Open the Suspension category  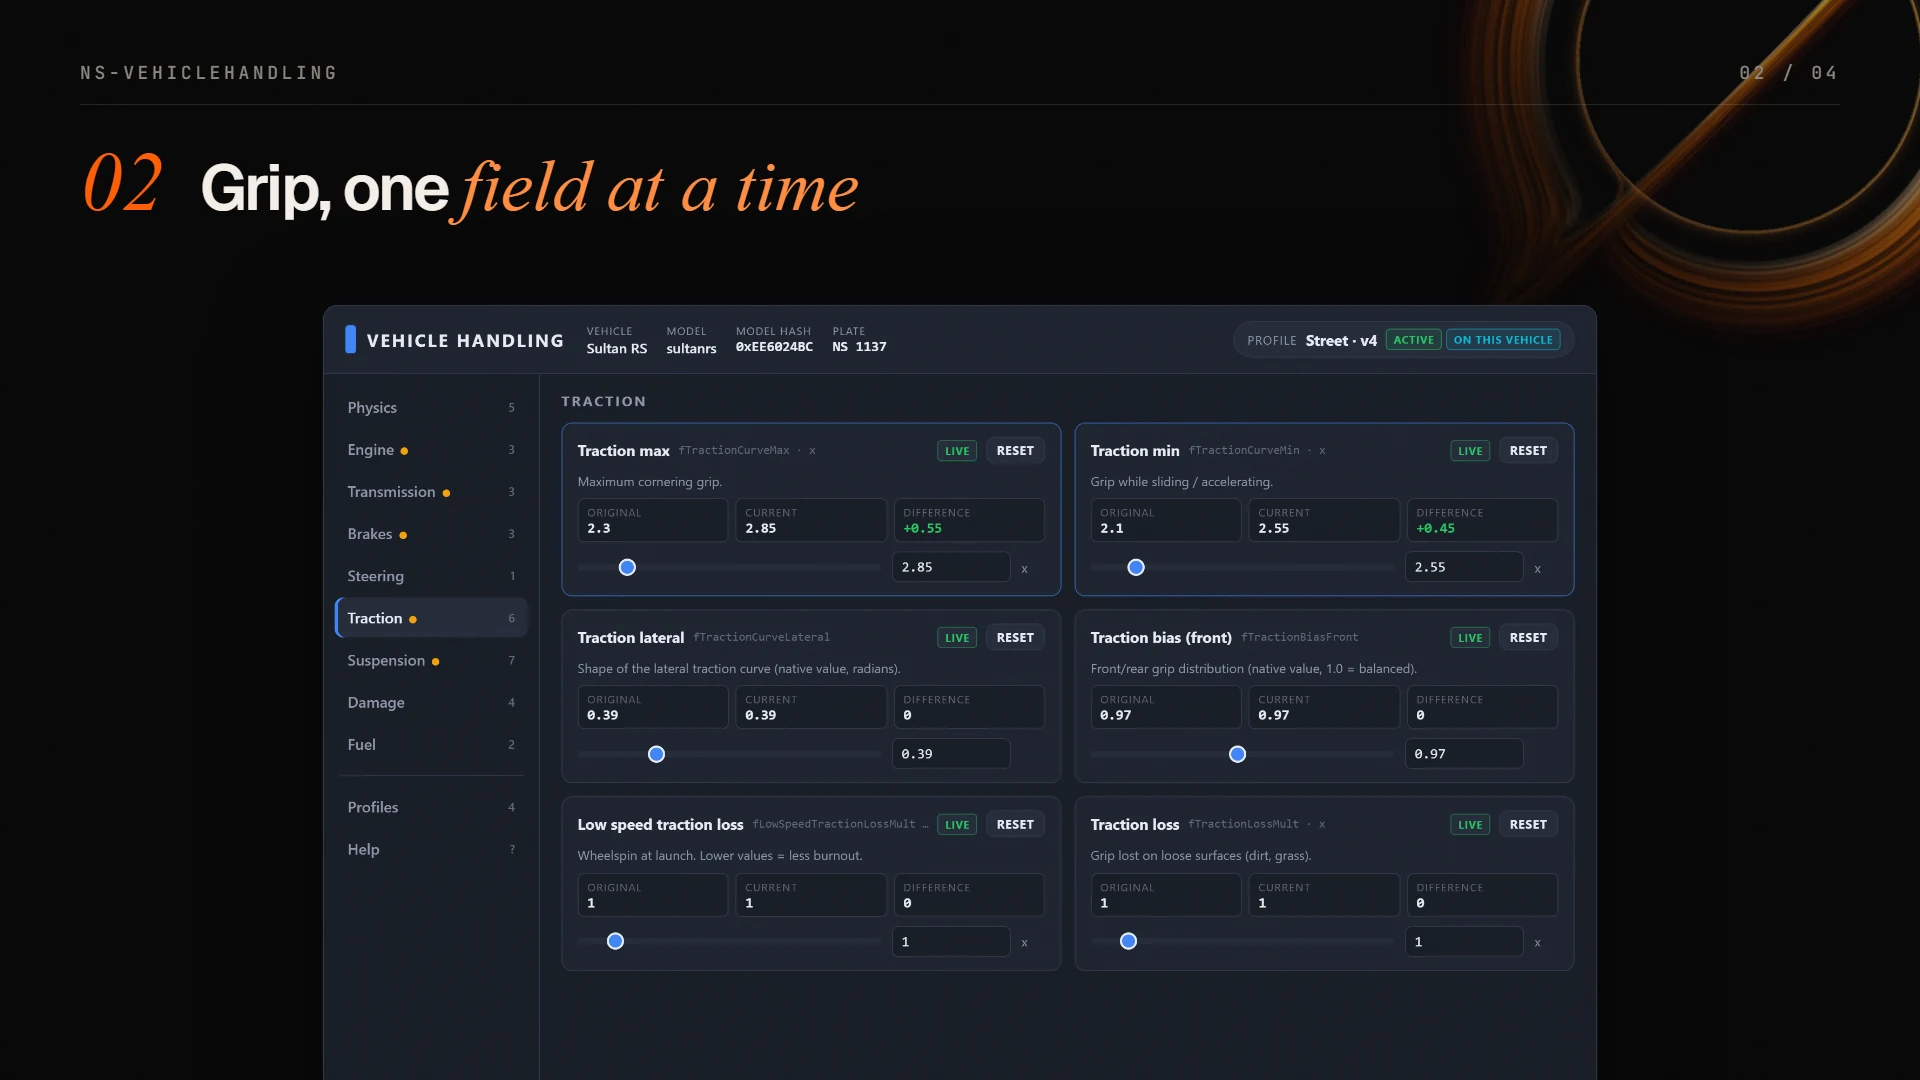tap(431, 660)
